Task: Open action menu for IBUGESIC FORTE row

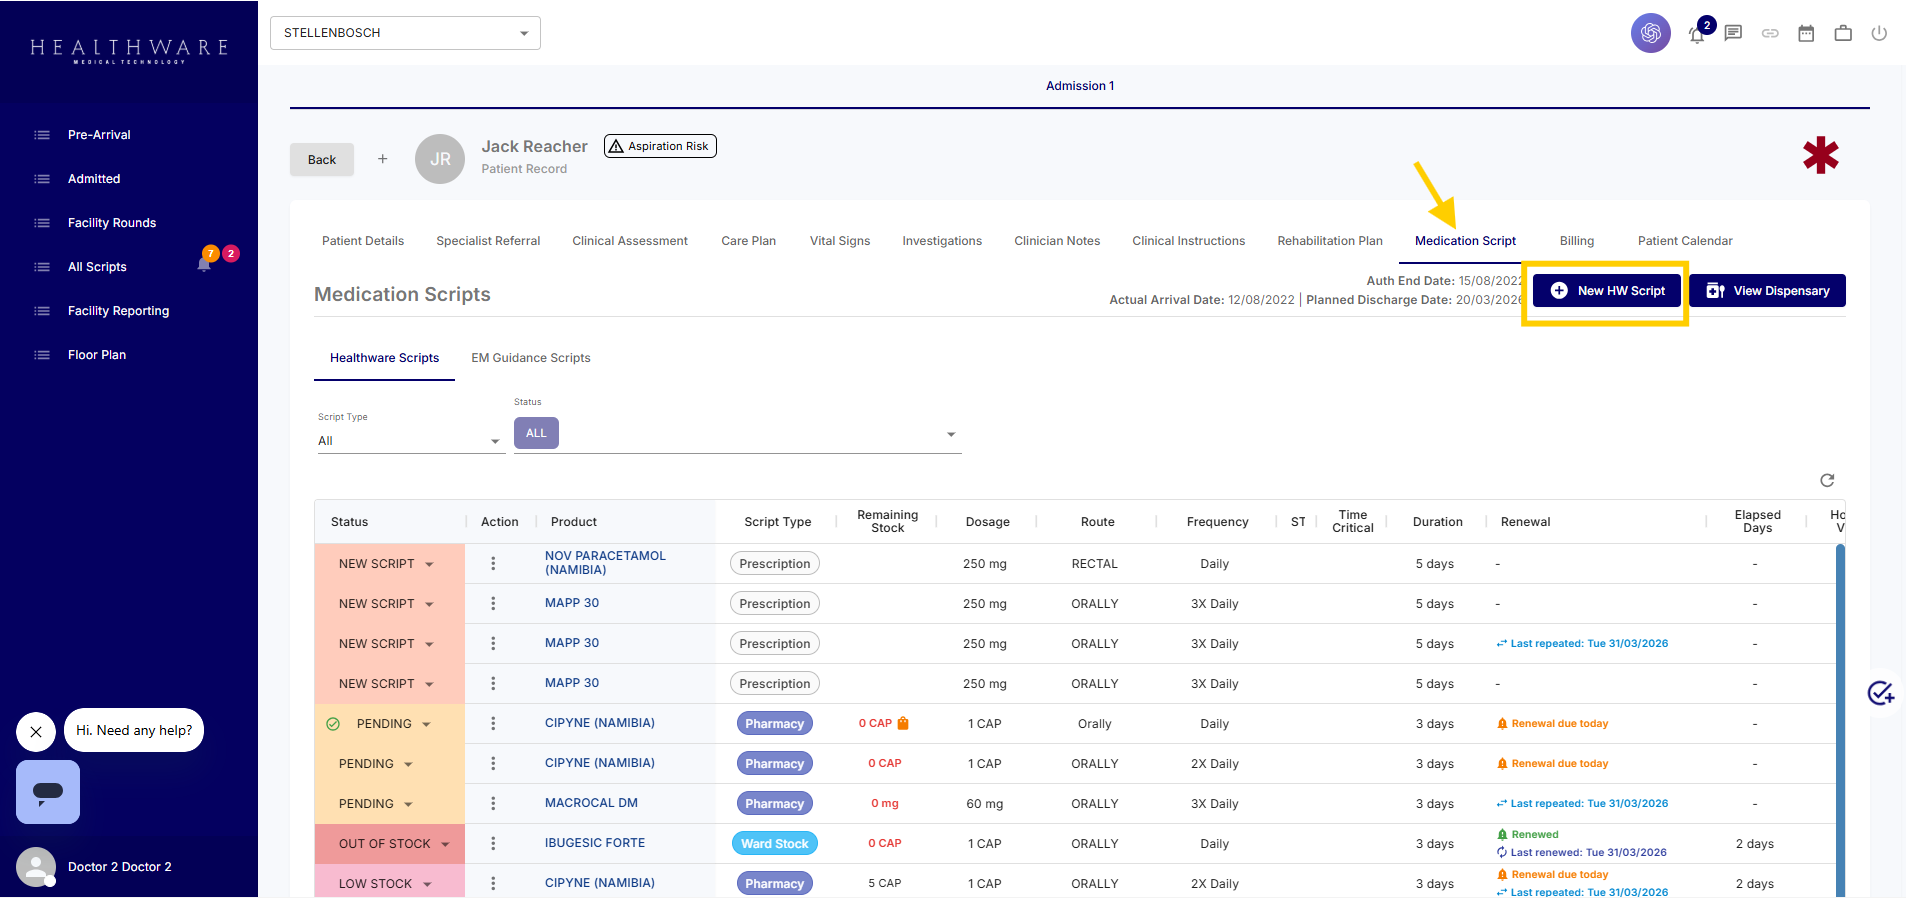Action: [493, 843]
